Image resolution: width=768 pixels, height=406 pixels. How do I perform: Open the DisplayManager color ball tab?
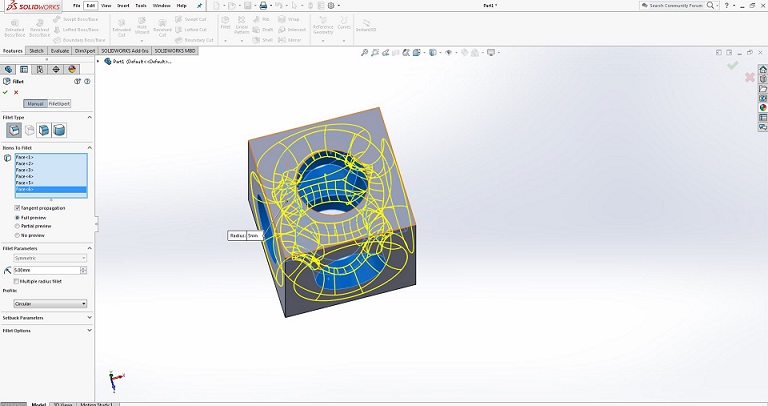tap(72, 70)
